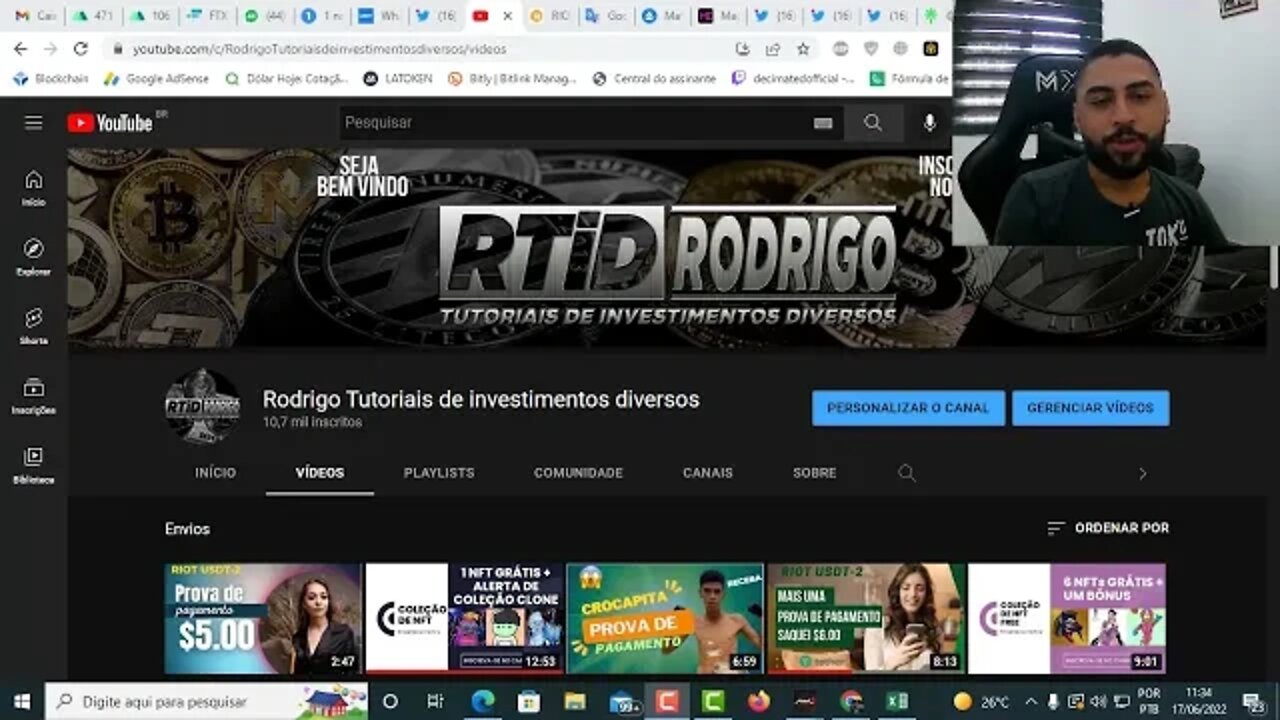Image resolution: width=1280 pixels, height=720 pixels.
Task: Open the Blockchain bookmark
Action: [x=51, y=78]
